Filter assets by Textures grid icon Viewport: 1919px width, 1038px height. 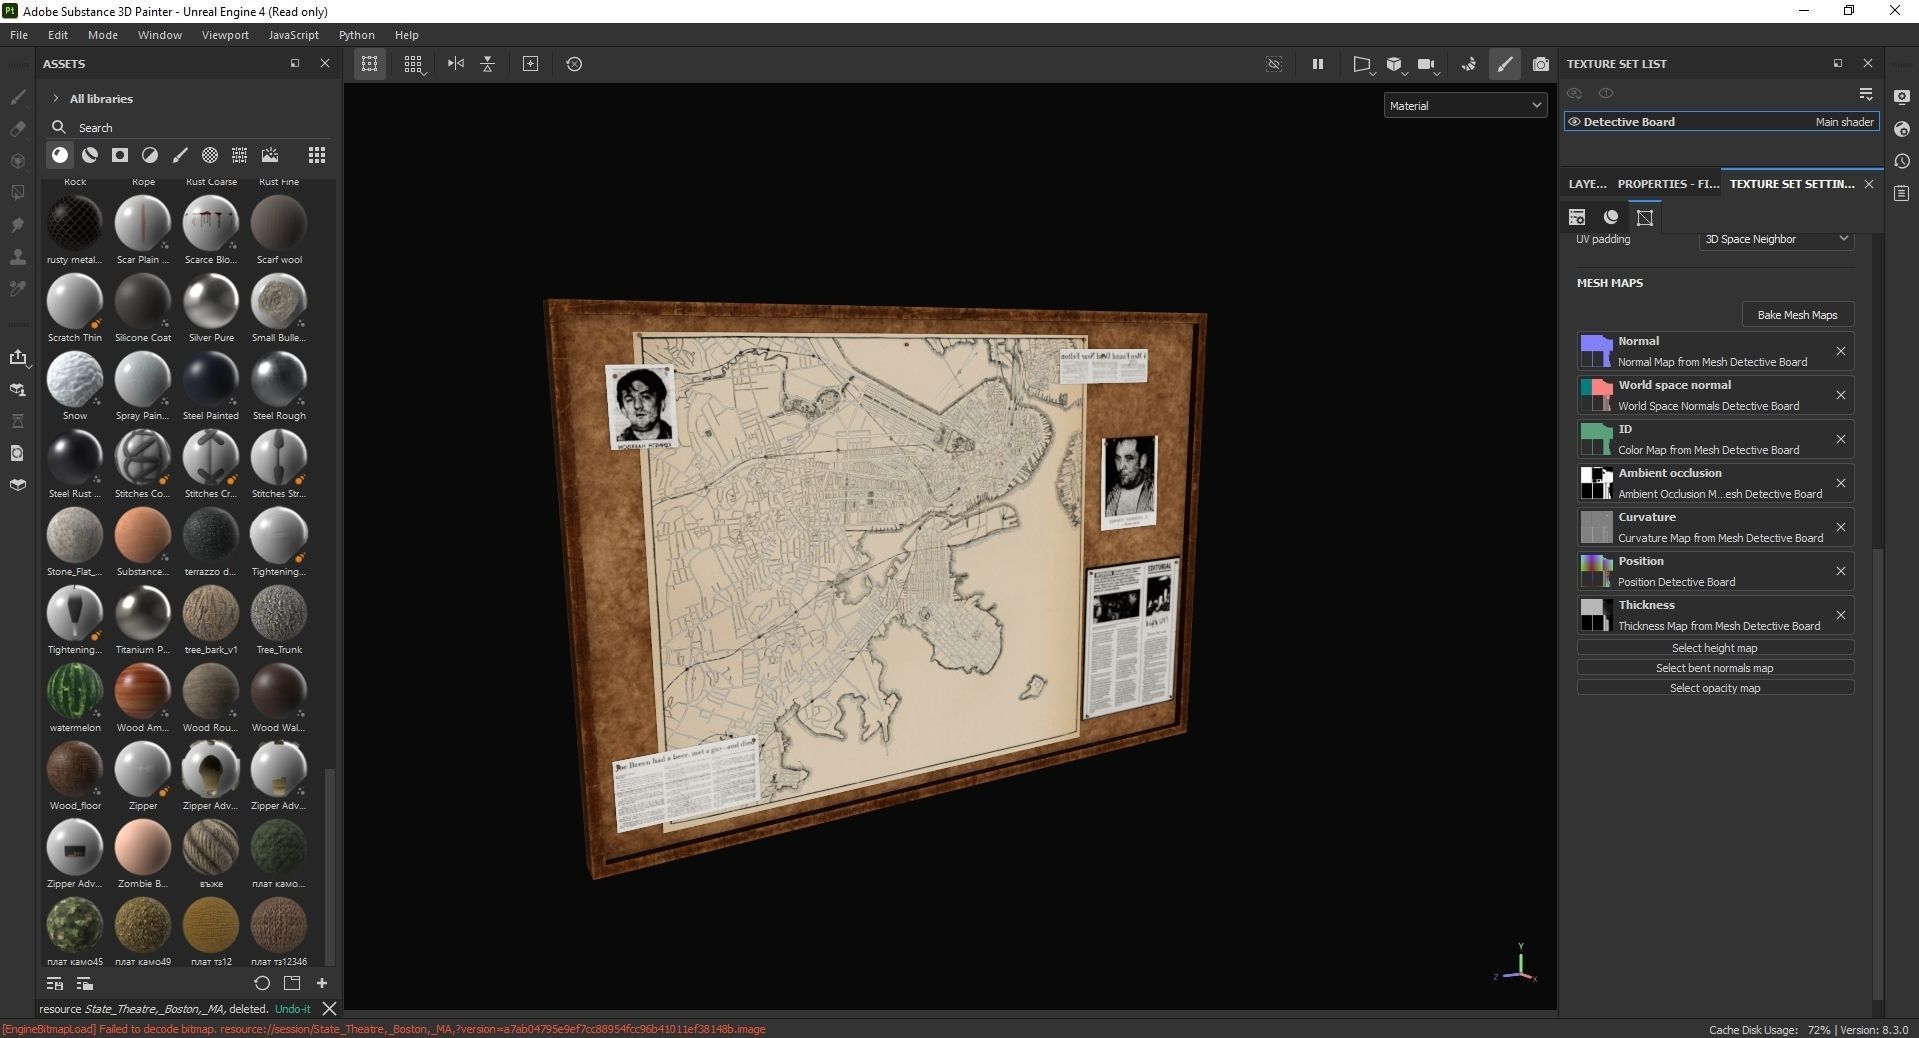[x=240, y=155]
